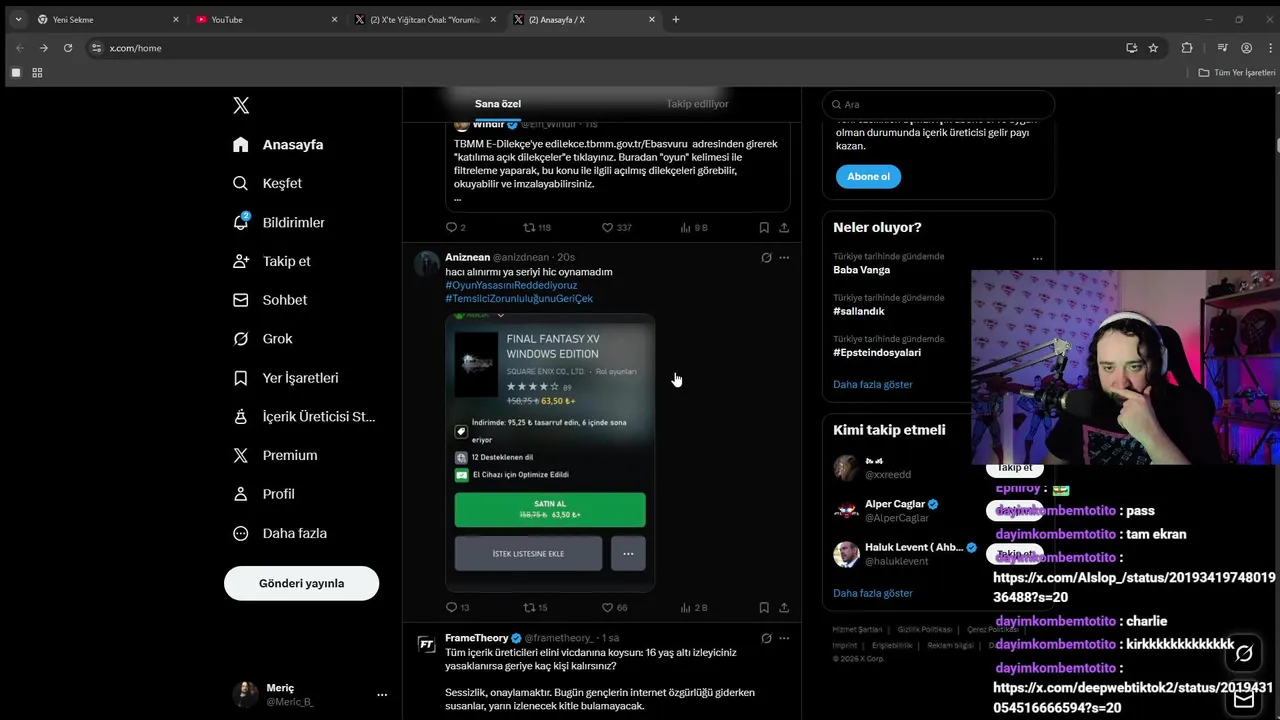Open #OyunYasasınıReddediyoruz hashtag

[511, 285]
